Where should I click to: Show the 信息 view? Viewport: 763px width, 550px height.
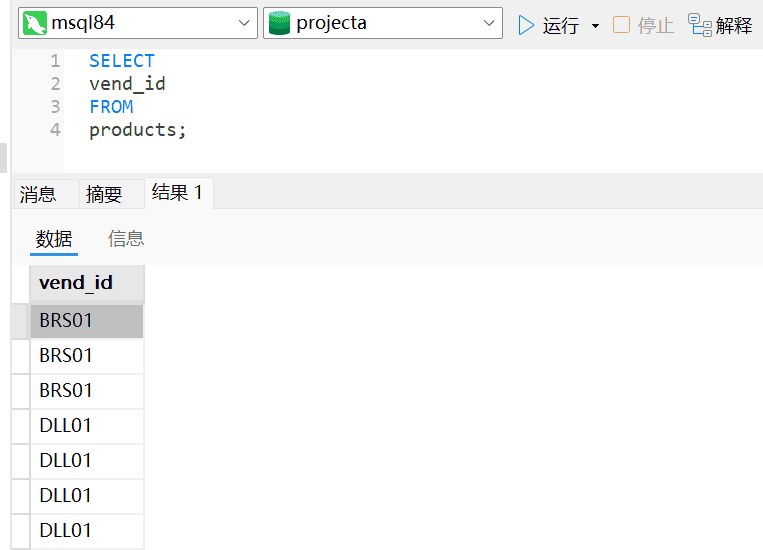[x=126, y=239]
